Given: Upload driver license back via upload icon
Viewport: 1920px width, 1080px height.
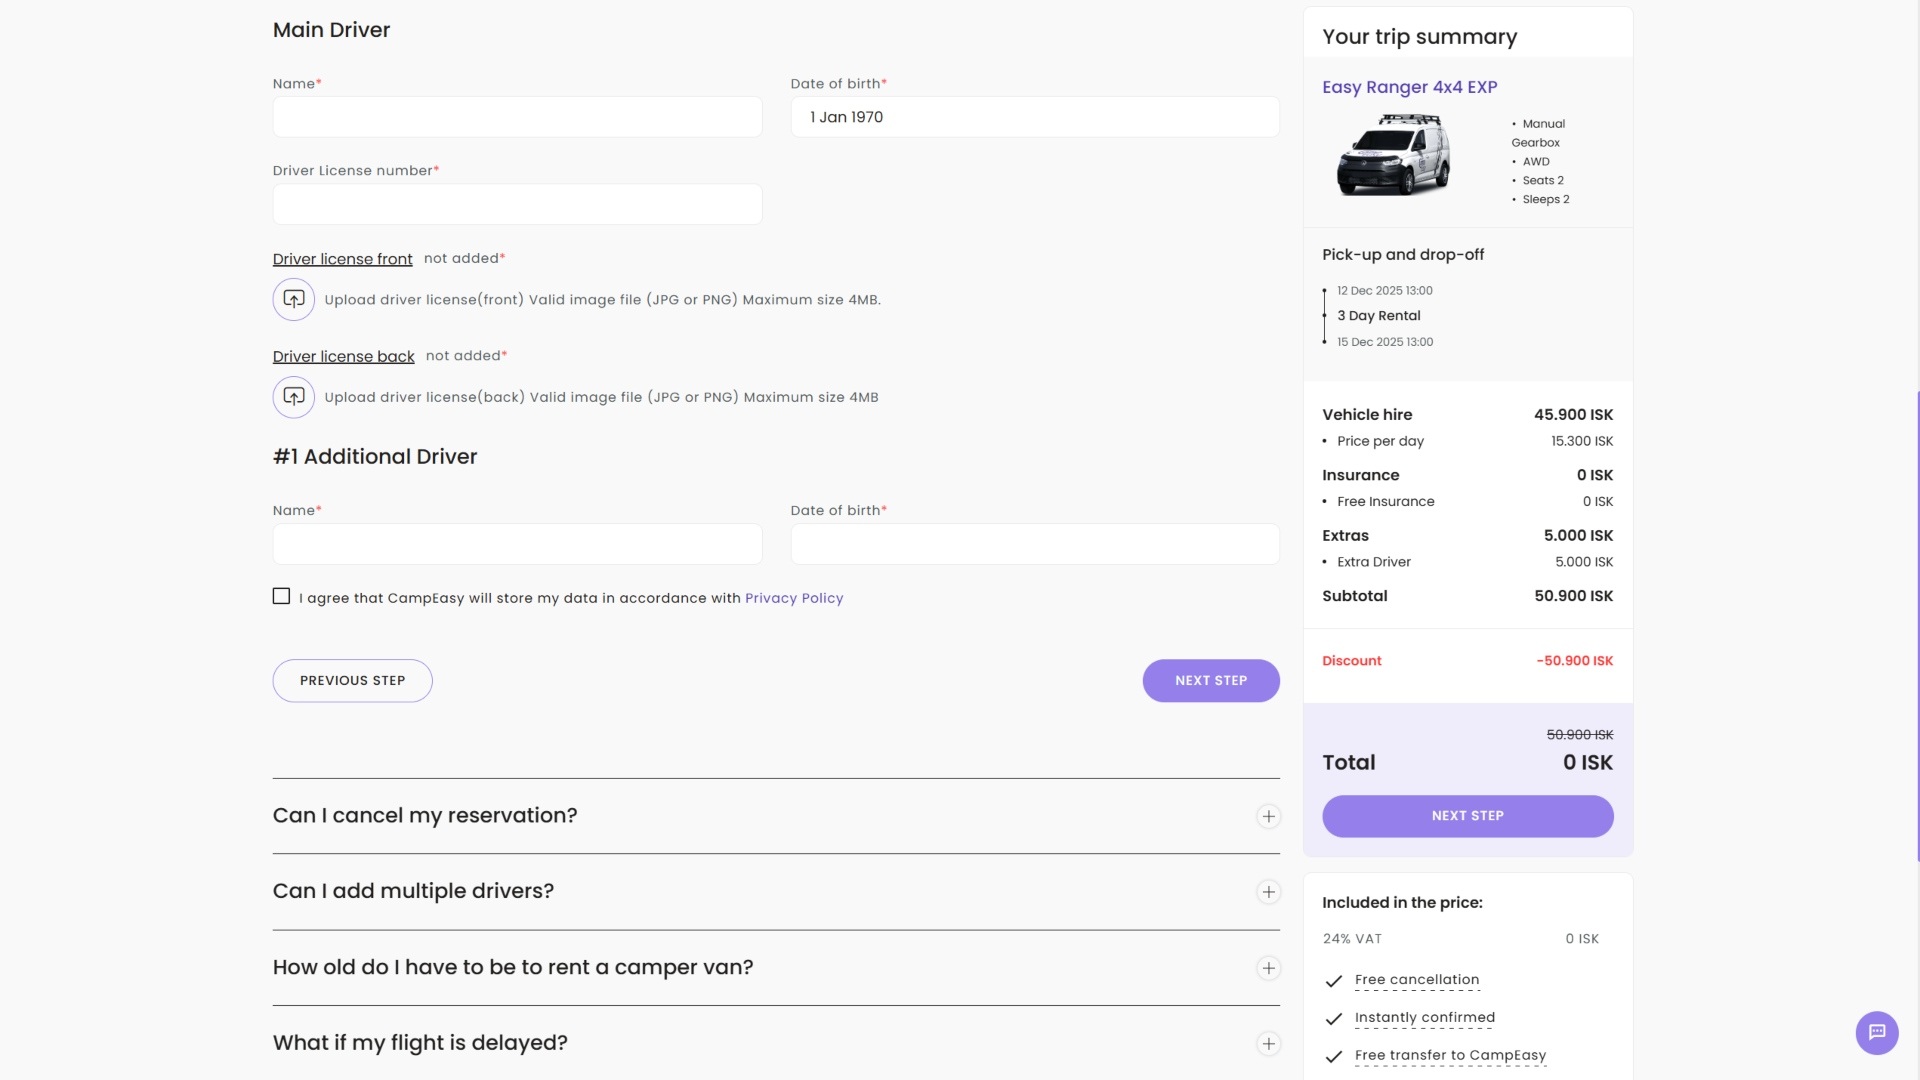Looking at the screenshot, I should [293, 397].
